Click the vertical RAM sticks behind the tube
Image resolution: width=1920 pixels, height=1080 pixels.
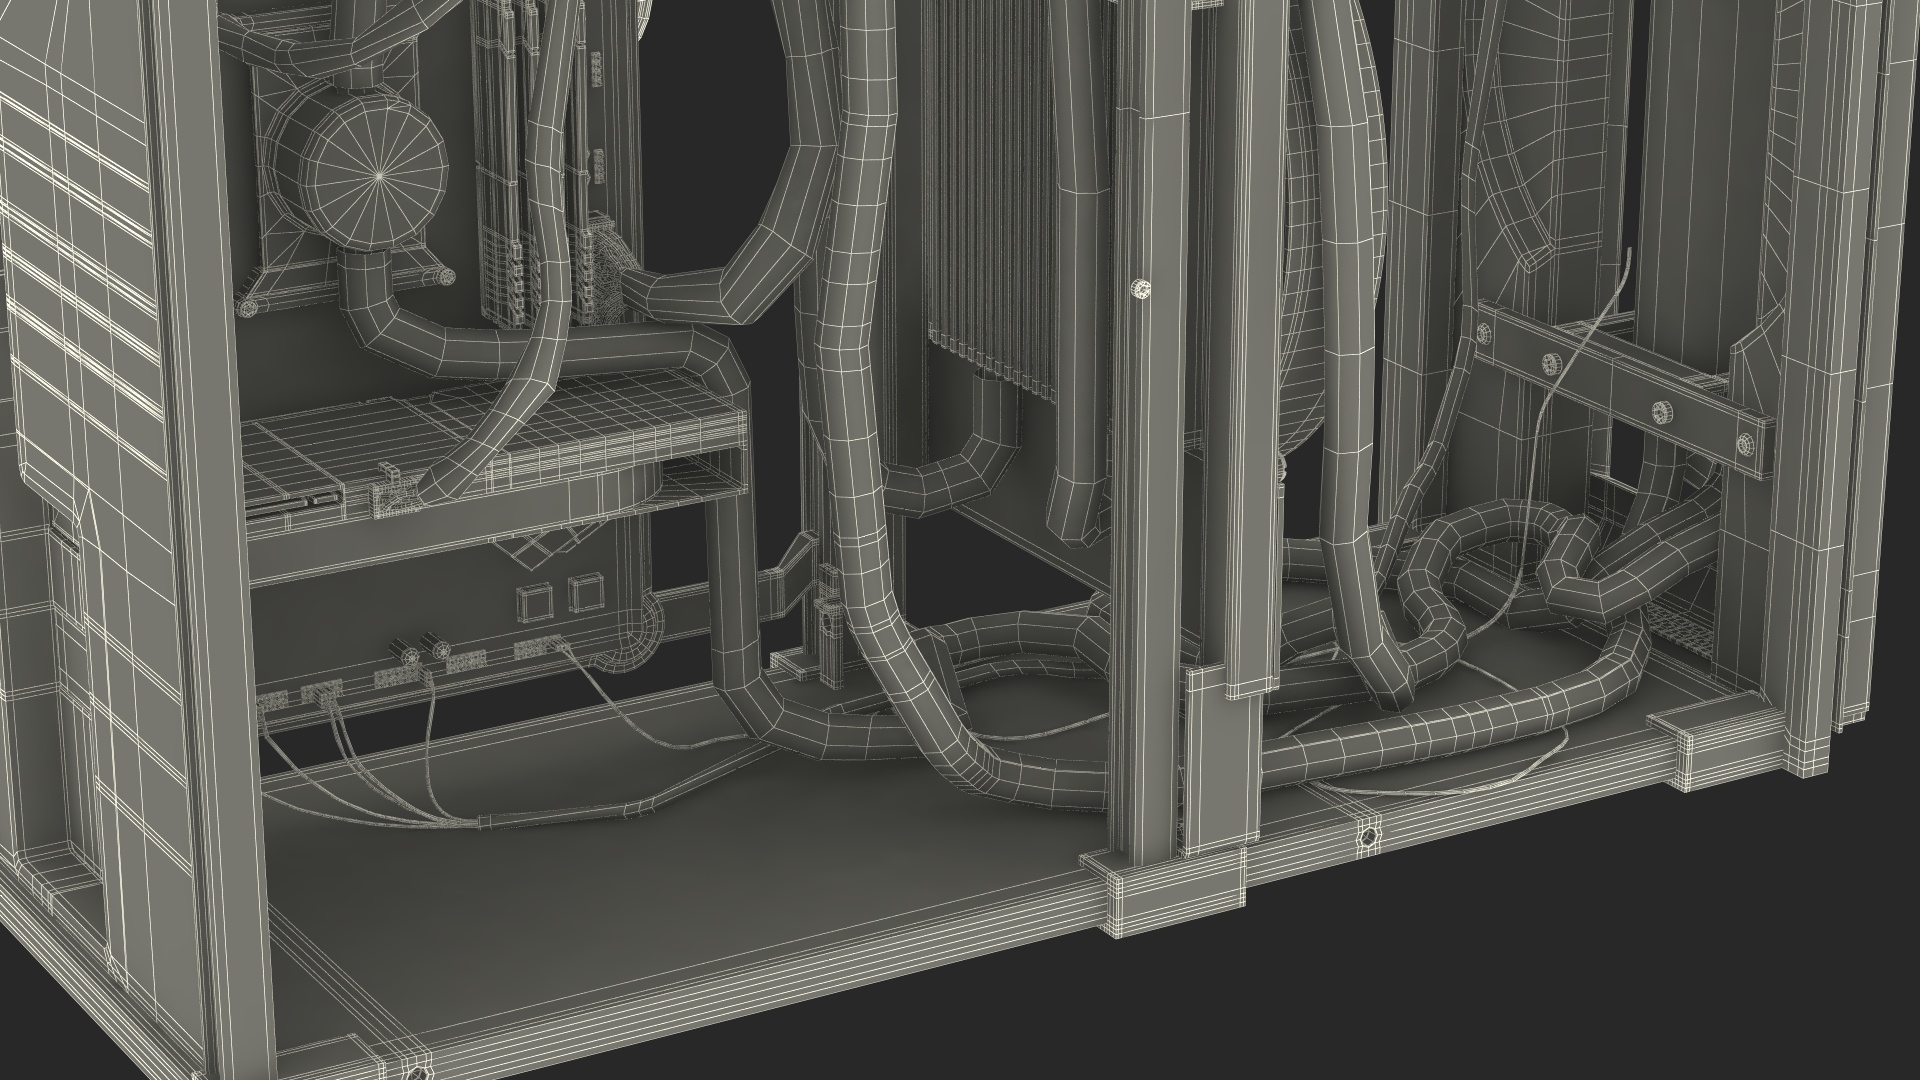[500, 150]
